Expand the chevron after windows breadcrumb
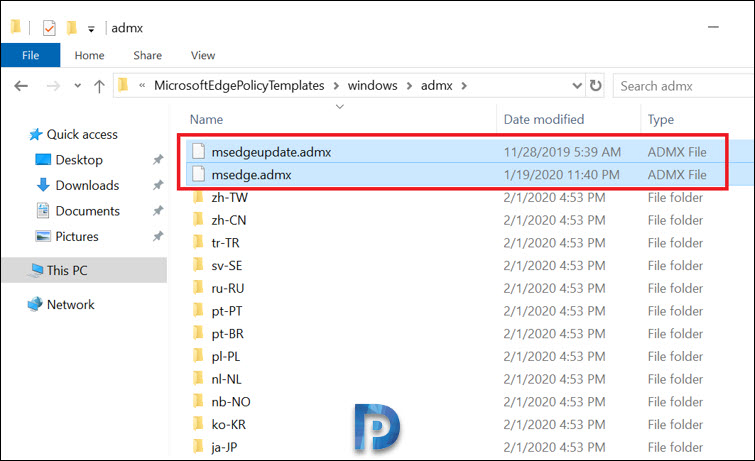The height and width of the screenshot is (461, 755). [409, 86]
